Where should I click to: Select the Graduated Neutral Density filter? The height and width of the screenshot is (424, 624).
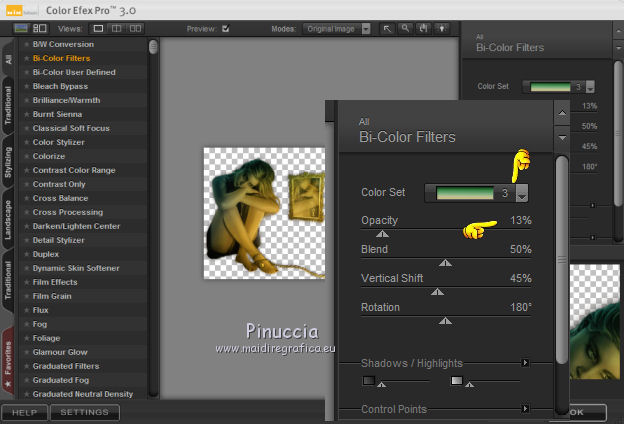[83, 394]
